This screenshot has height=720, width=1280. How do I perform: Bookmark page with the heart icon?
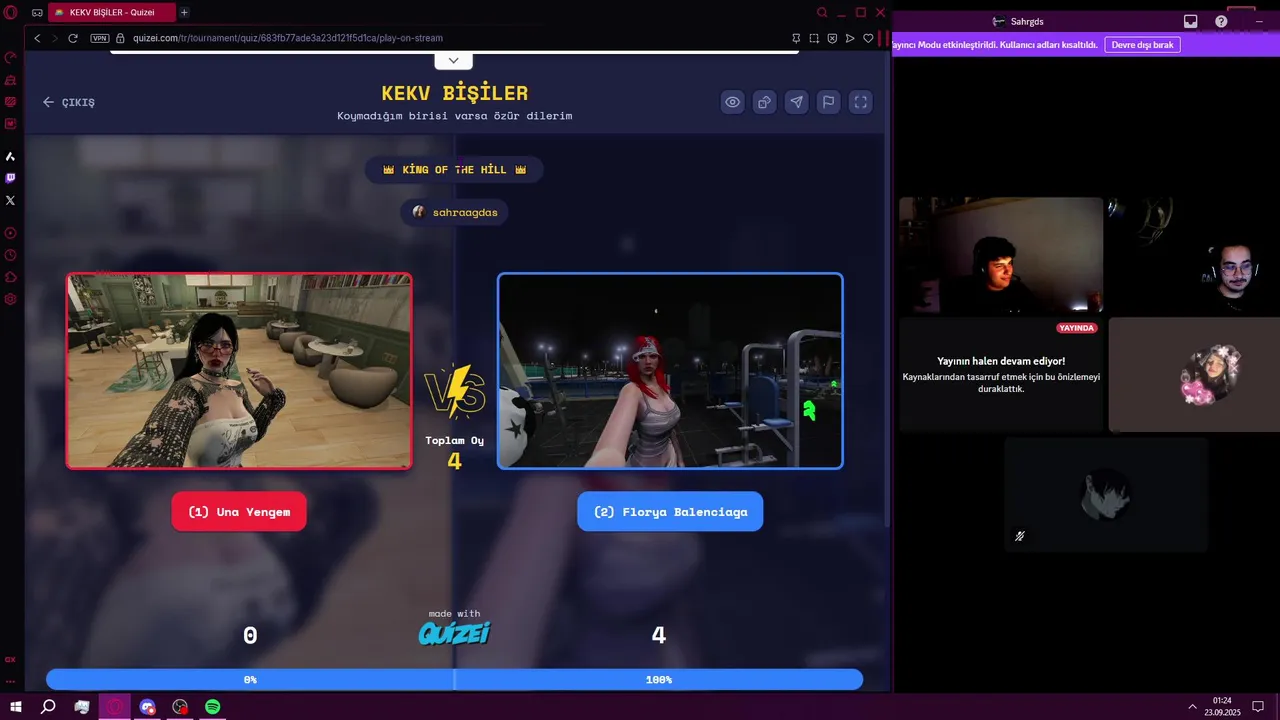tap(868, 38)
